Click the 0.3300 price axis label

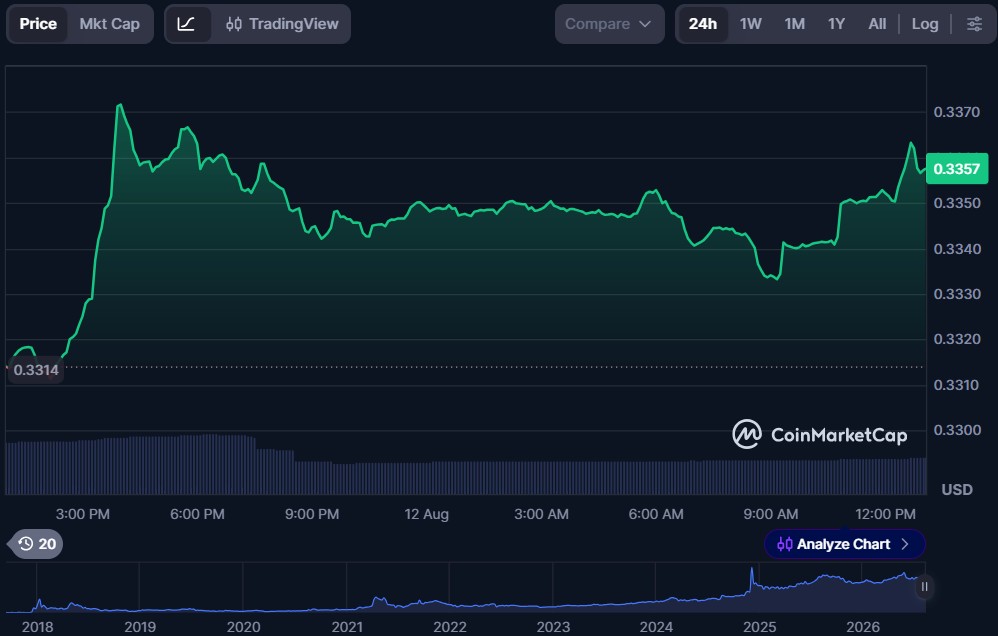[957, 430]
